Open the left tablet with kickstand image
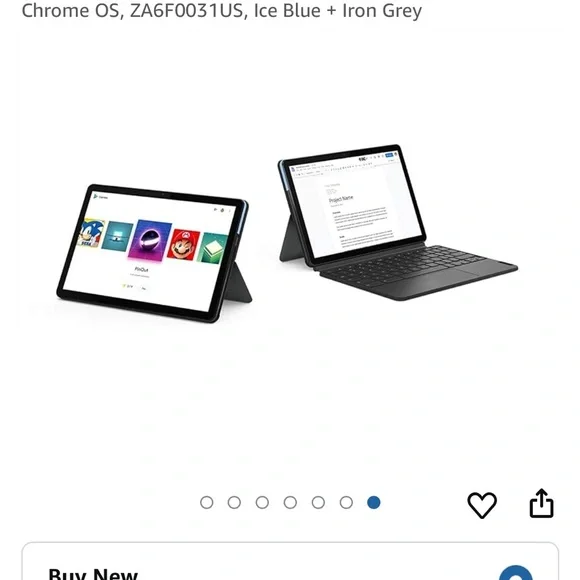 [154, 254]
